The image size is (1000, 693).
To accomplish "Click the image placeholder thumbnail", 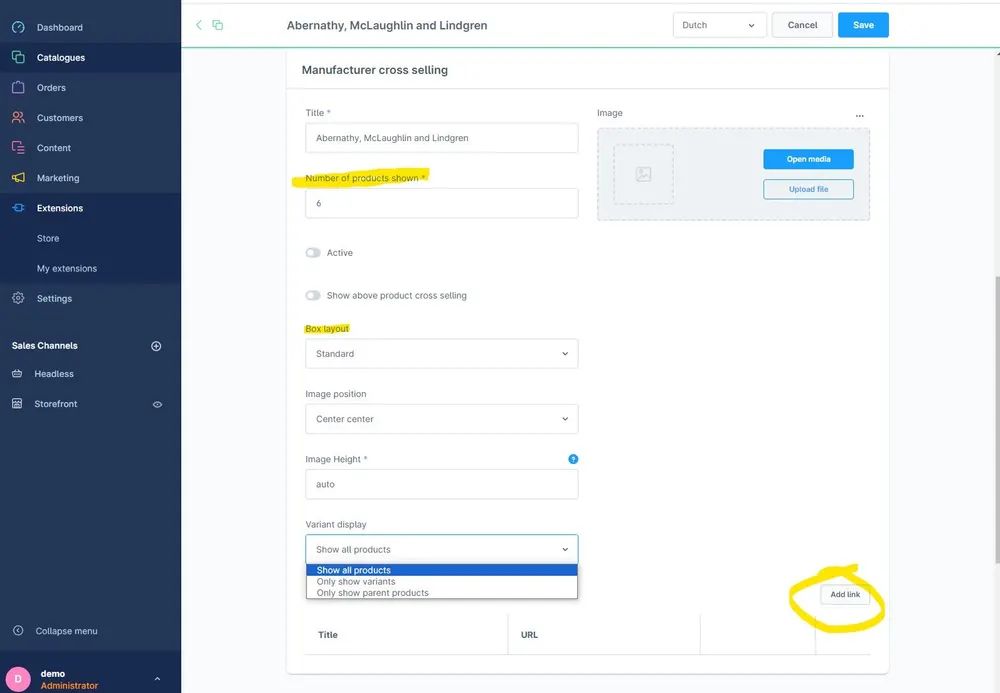I will click(x=643, y=174).
